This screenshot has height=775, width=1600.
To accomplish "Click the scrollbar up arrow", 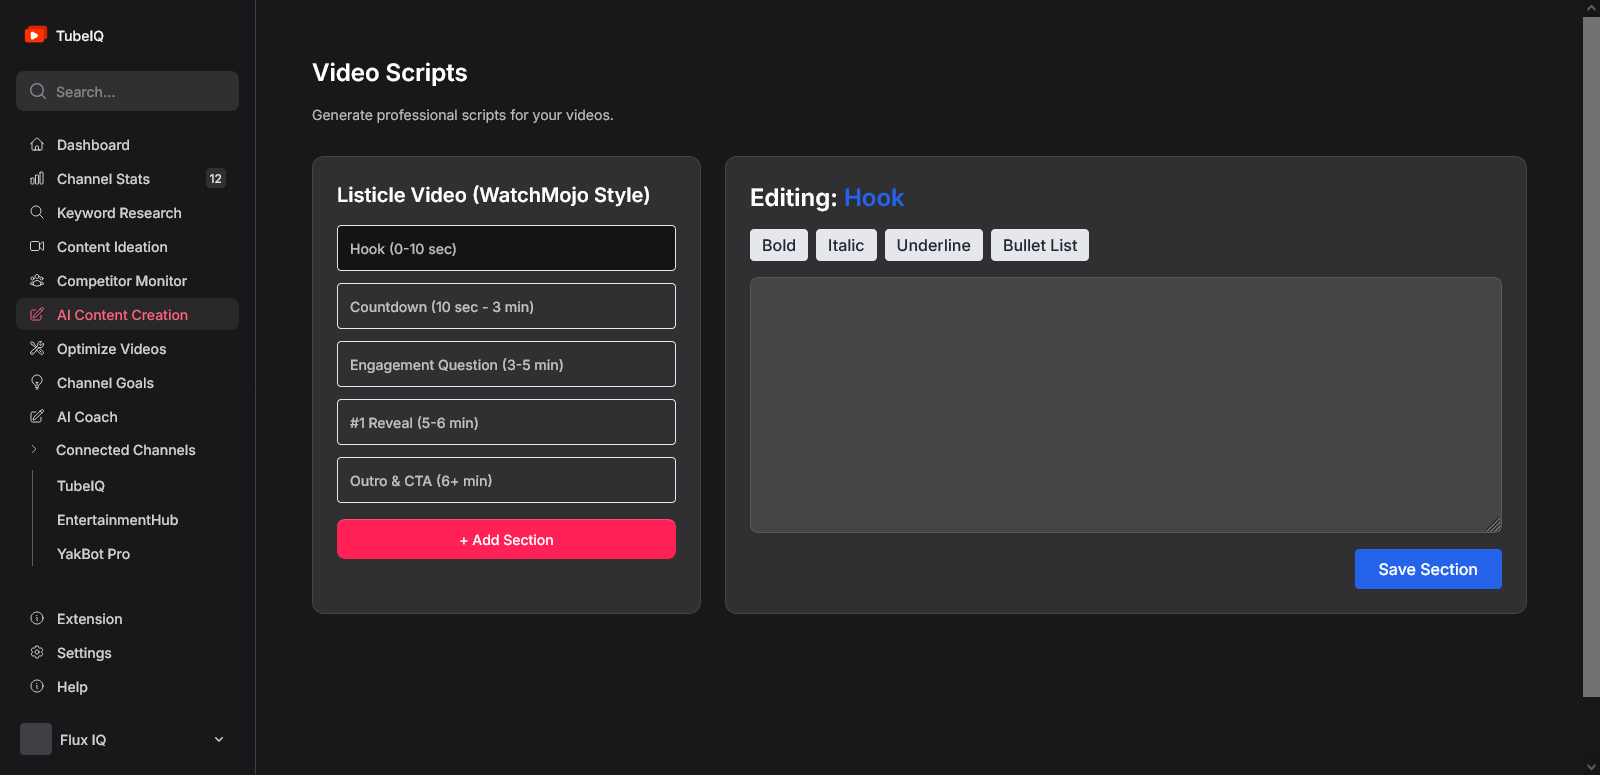I will coord(1591,8).
